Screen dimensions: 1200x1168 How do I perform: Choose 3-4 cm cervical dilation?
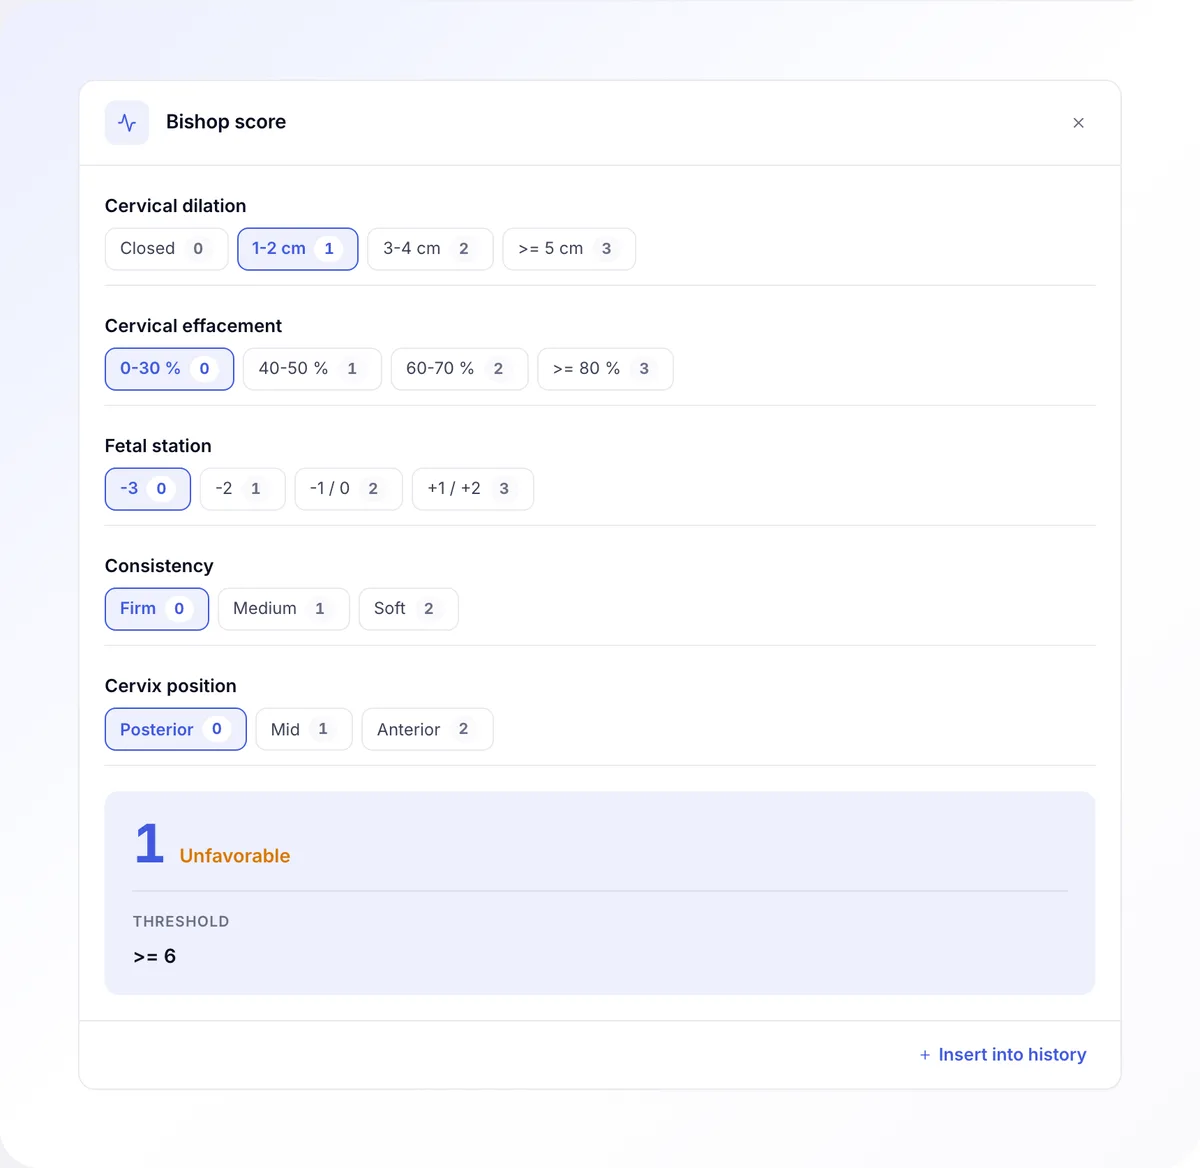(430, 249)
